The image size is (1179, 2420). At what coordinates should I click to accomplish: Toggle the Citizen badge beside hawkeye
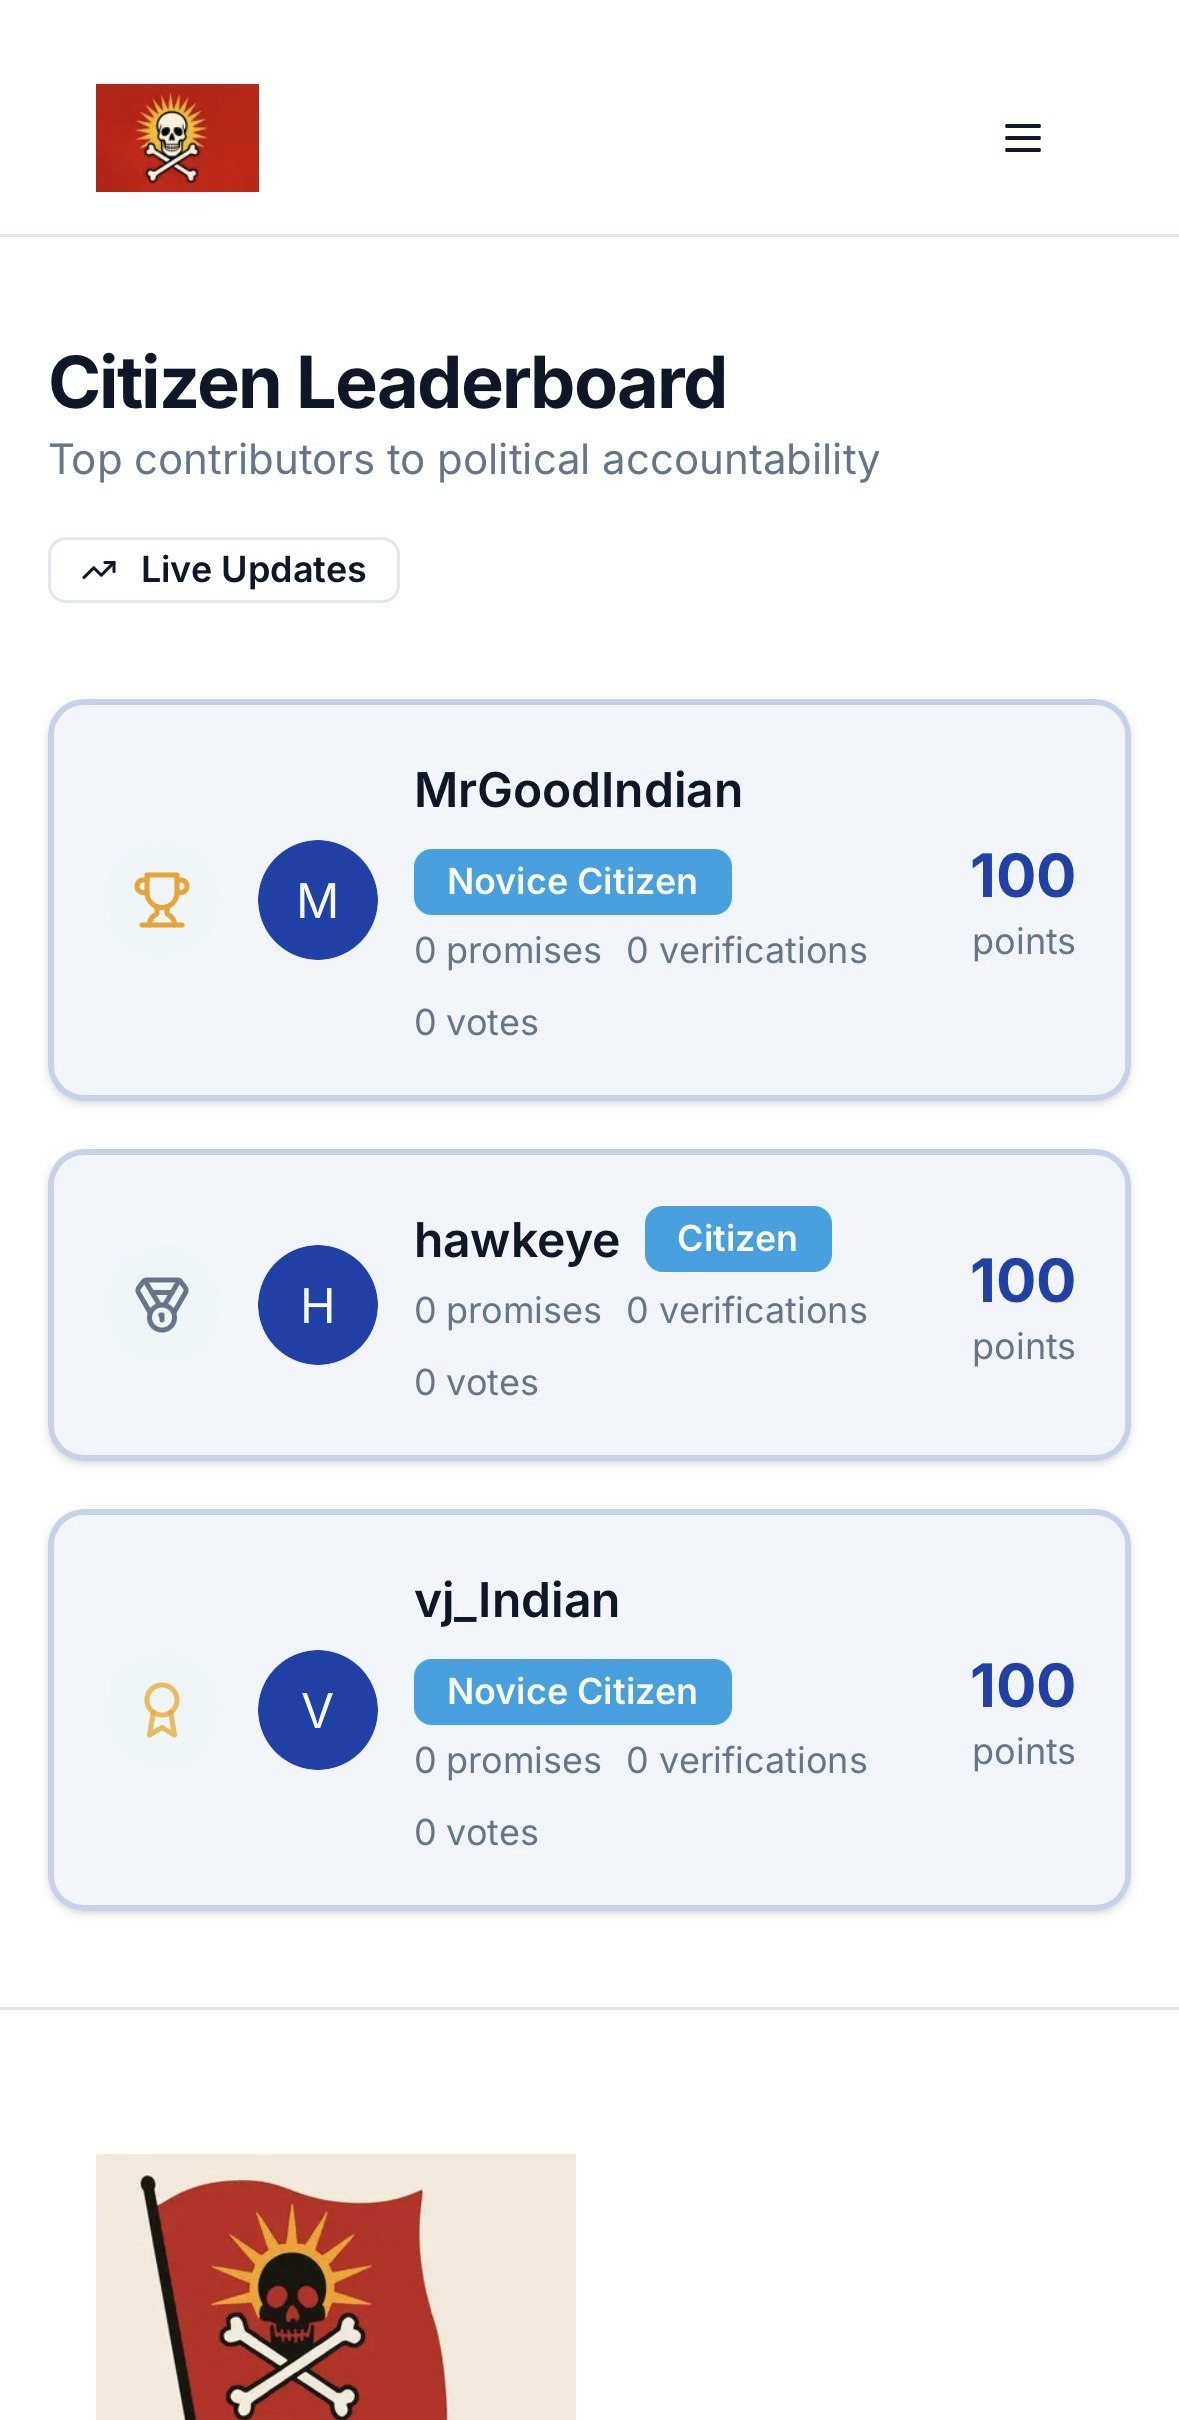tap(737, 1239)
